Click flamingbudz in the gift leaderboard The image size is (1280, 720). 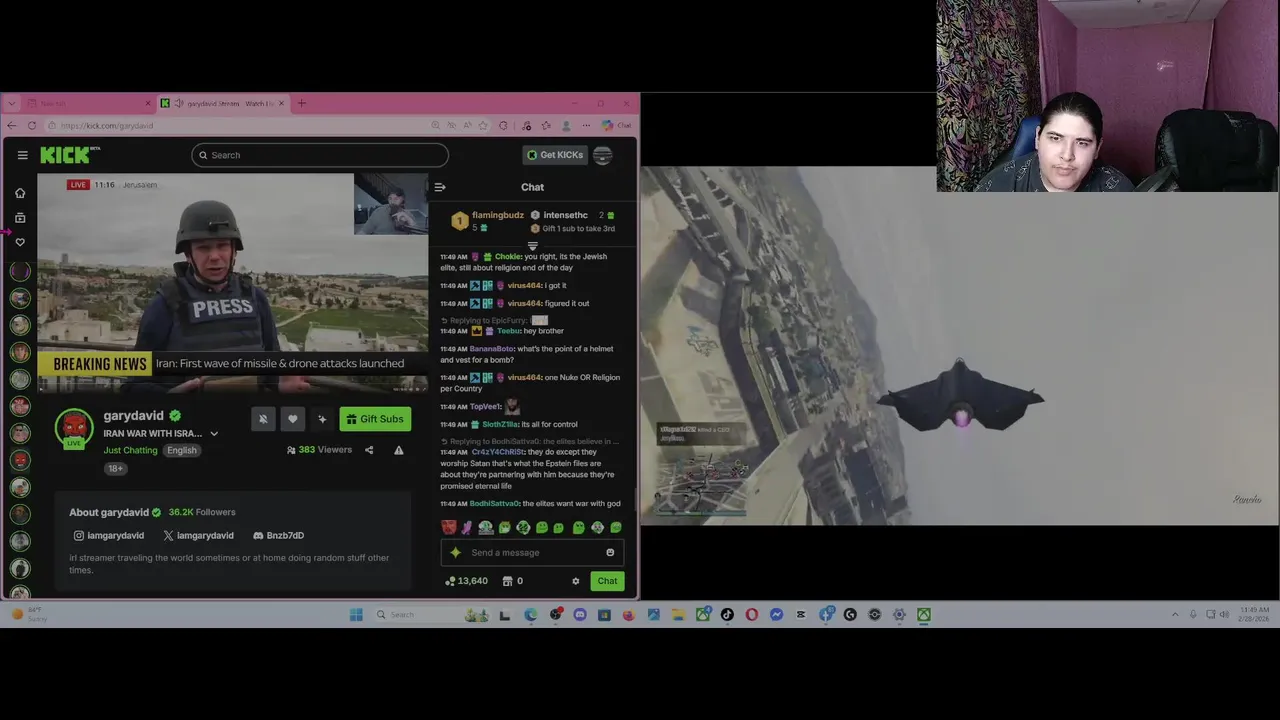click(497, 215)
